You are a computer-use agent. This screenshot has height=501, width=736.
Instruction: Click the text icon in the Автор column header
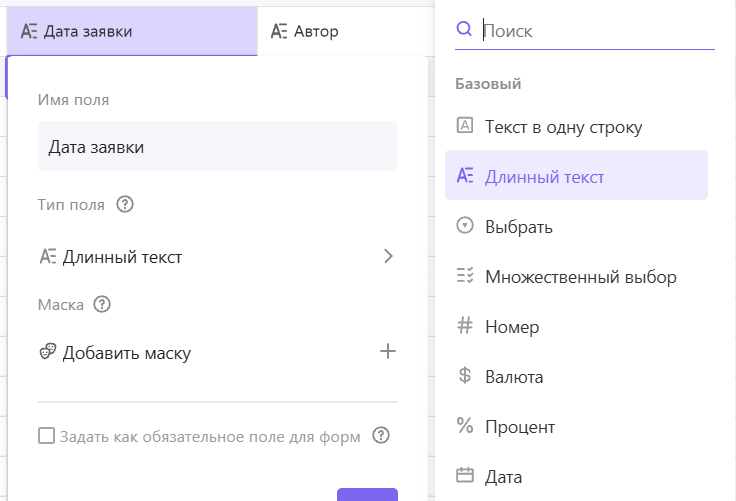tap(279, 31)
